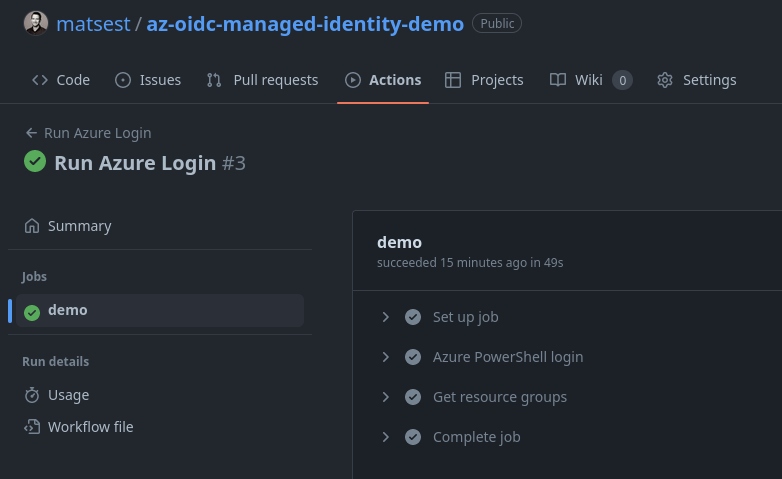Click the demo heading in job panel
The width and height of the screenshot is (782, 479).
[x=399, y=242]
